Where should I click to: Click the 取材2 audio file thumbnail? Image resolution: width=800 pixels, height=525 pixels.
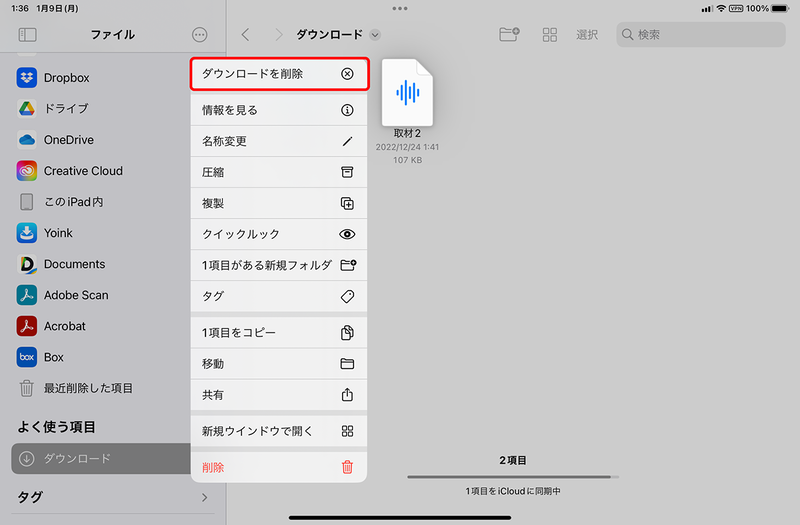(x=407, y=92)
